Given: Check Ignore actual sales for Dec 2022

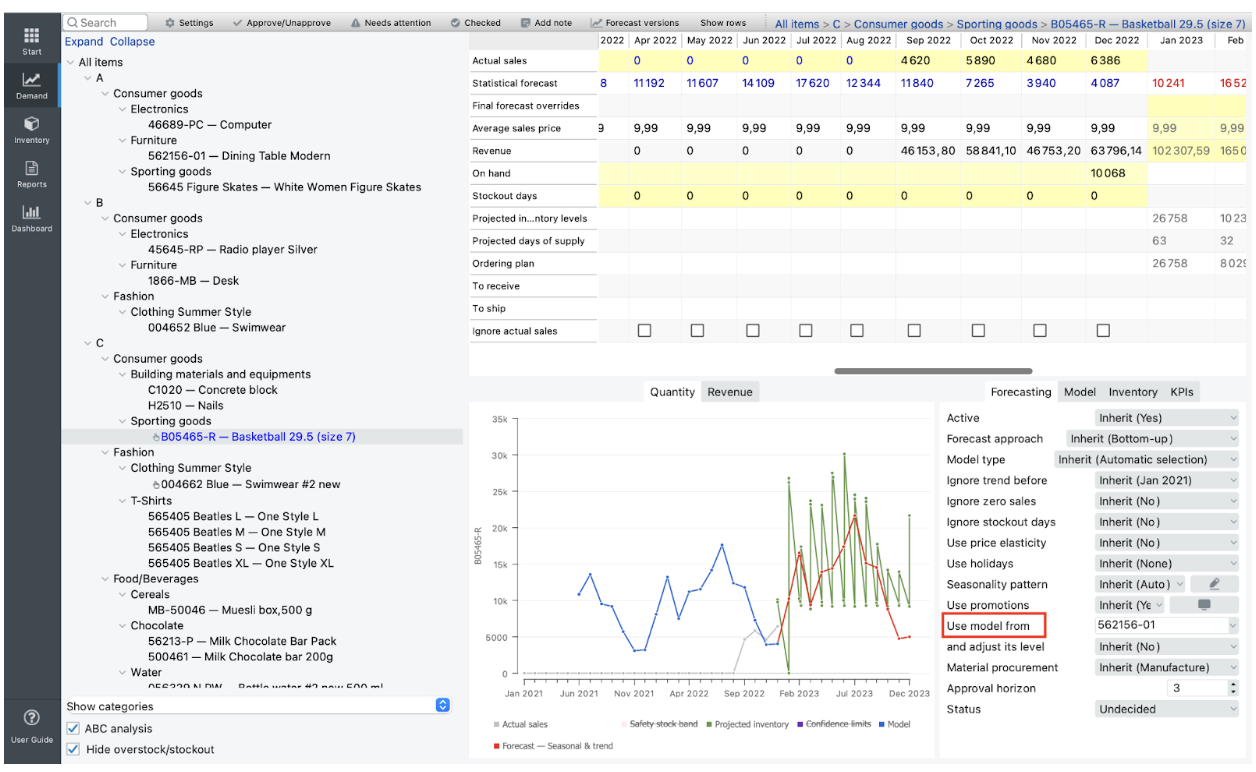Looking at the screenshot, I should click(x=1103, y=331).
